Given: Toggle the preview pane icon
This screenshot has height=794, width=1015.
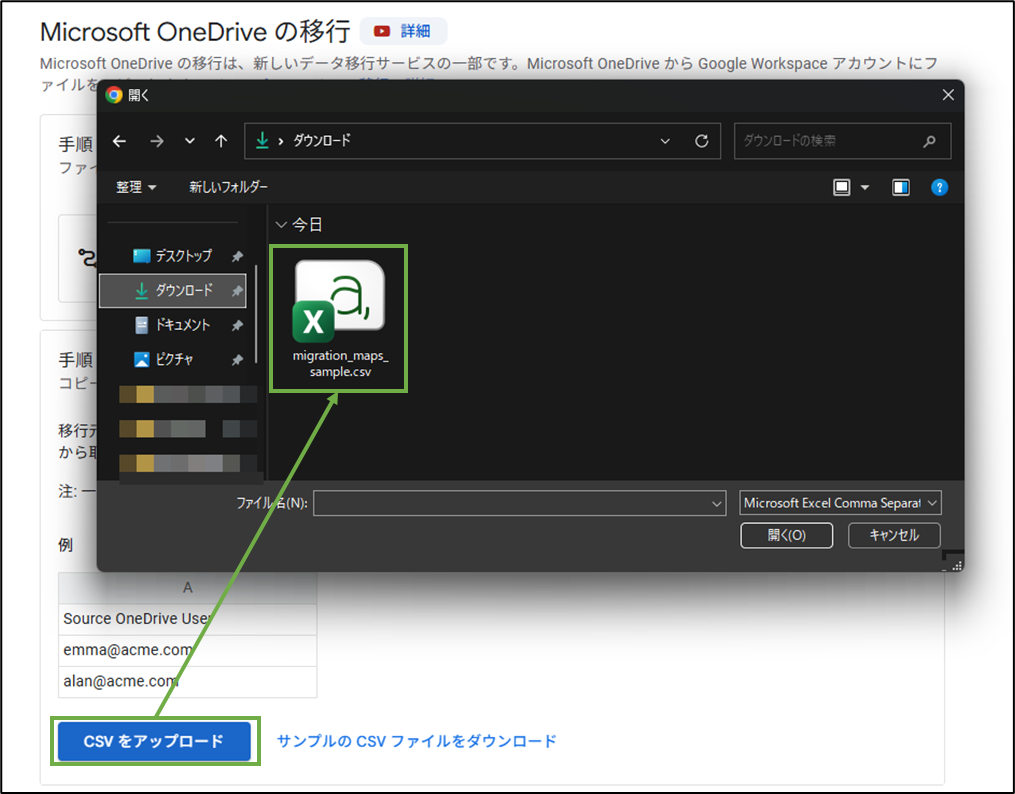Looking at the screenshot, I should pyautogui.click(x=901, y=188).
